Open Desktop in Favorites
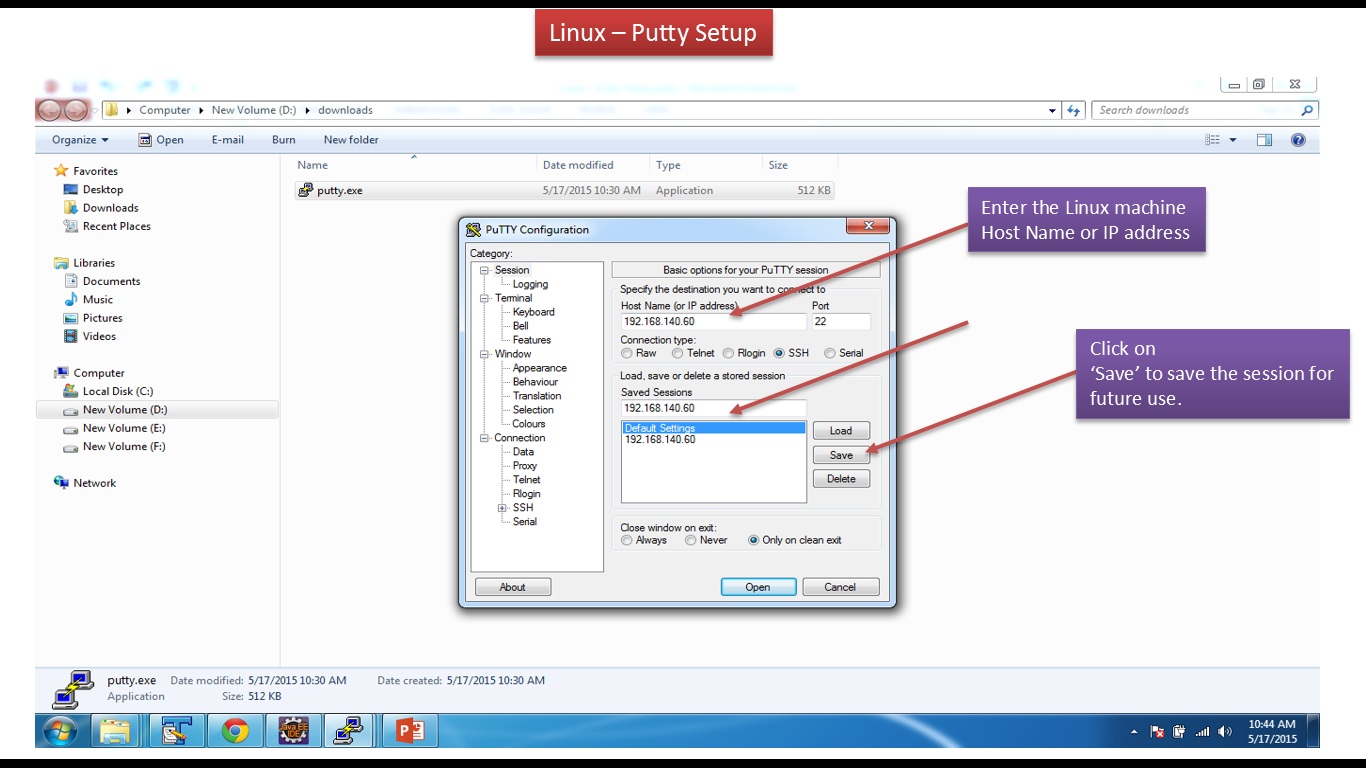1366x768 pixels. 103,189
